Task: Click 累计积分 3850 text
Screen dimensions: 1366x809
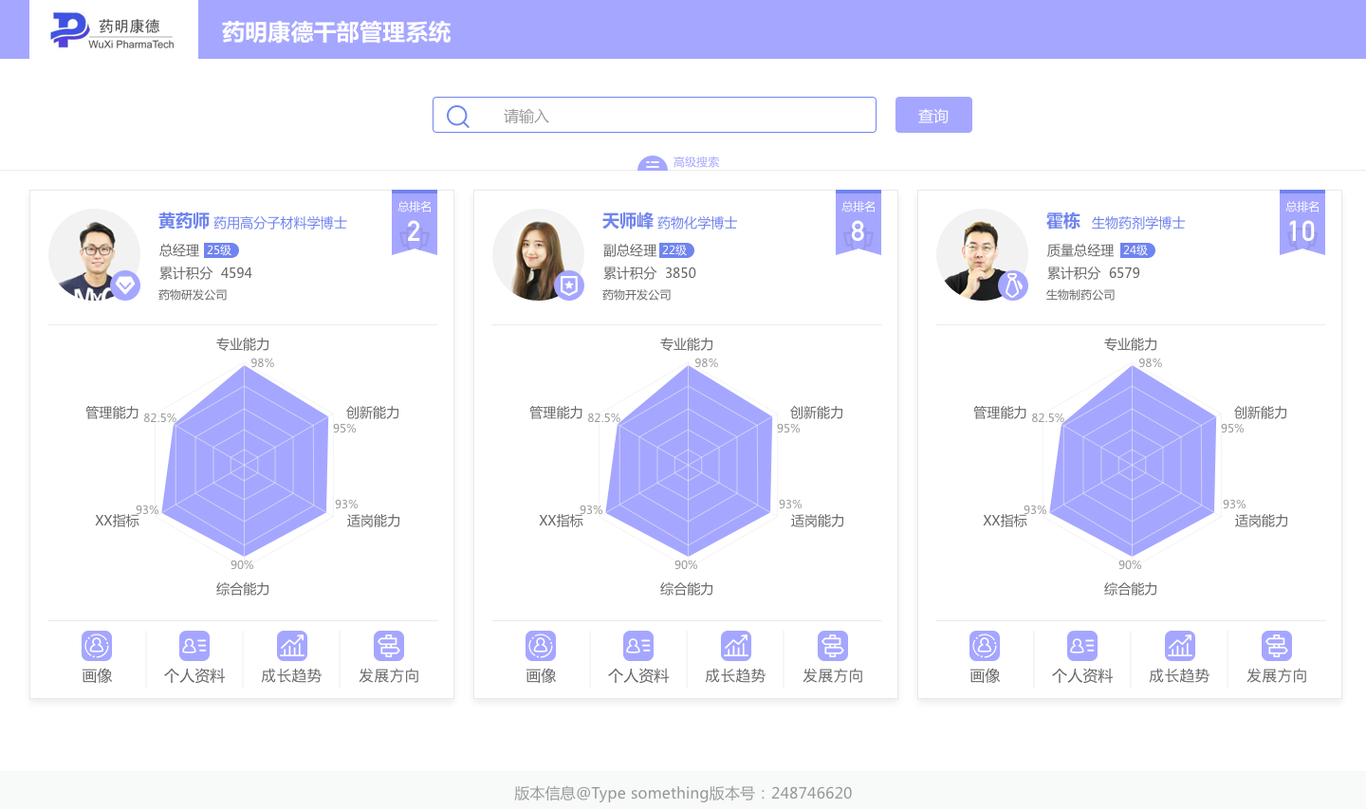Action: [649, 273]
